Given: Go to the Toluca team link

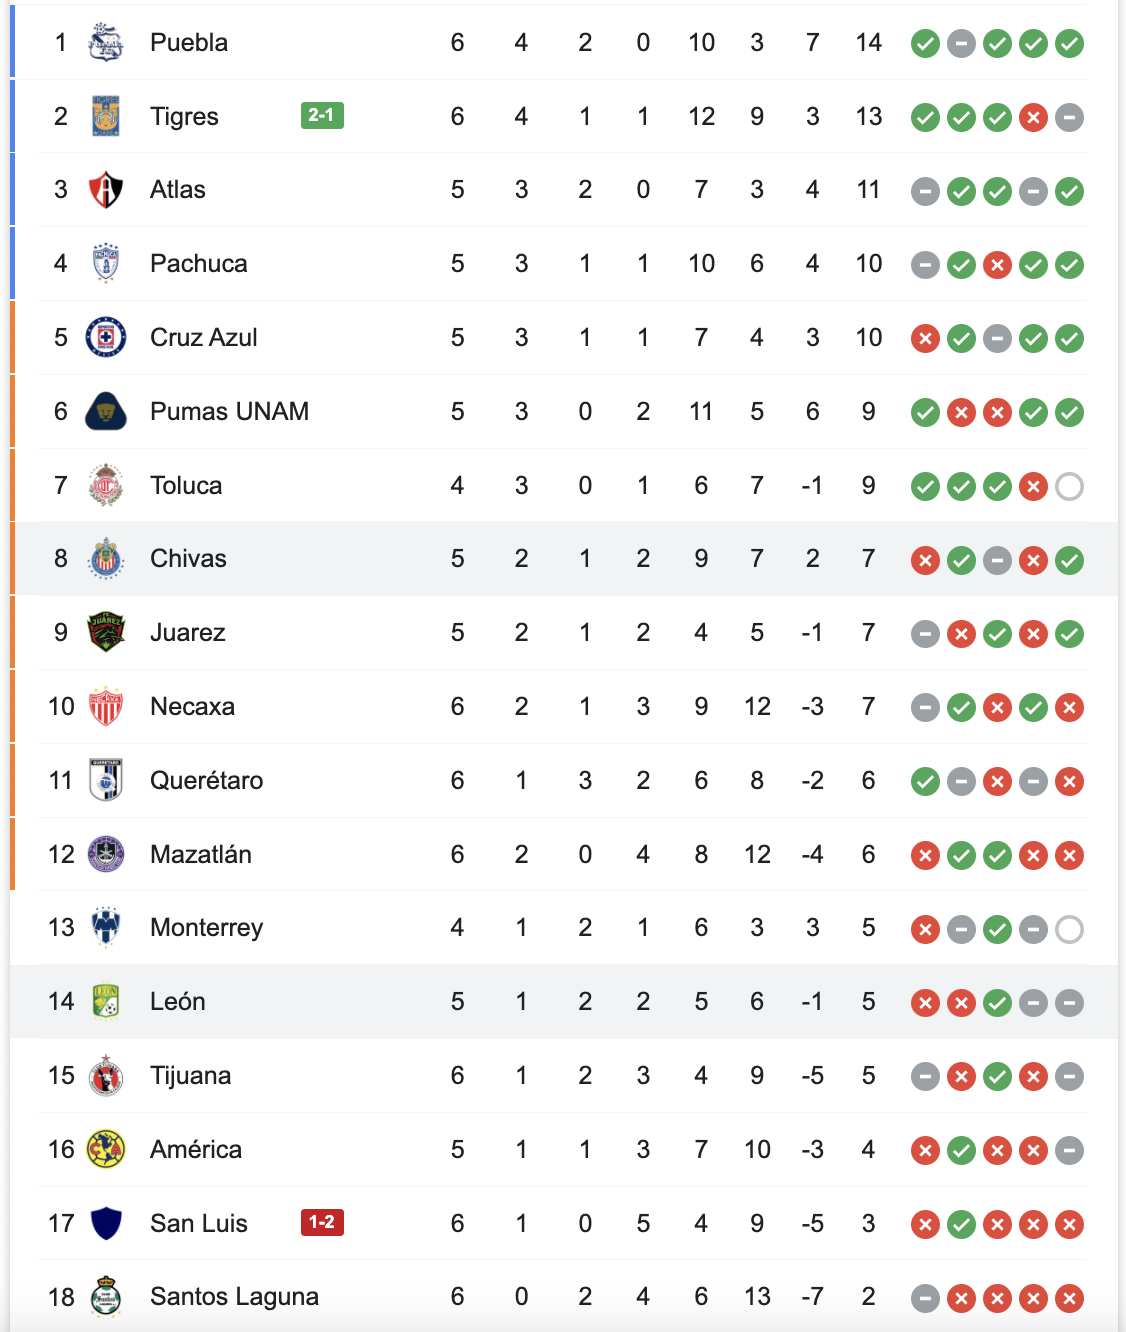Looking at the screenshot, I should [x=186, y=486].
